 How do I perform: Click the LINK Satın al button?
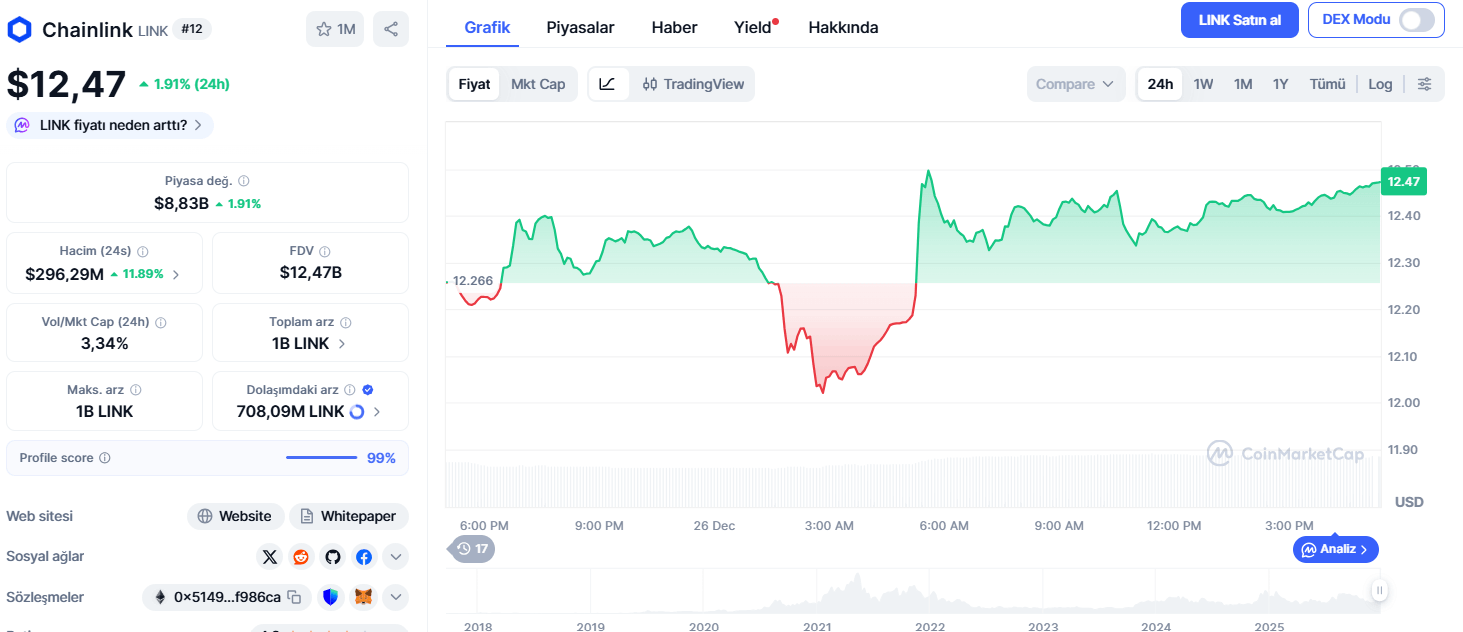[x=1240, y=20]
